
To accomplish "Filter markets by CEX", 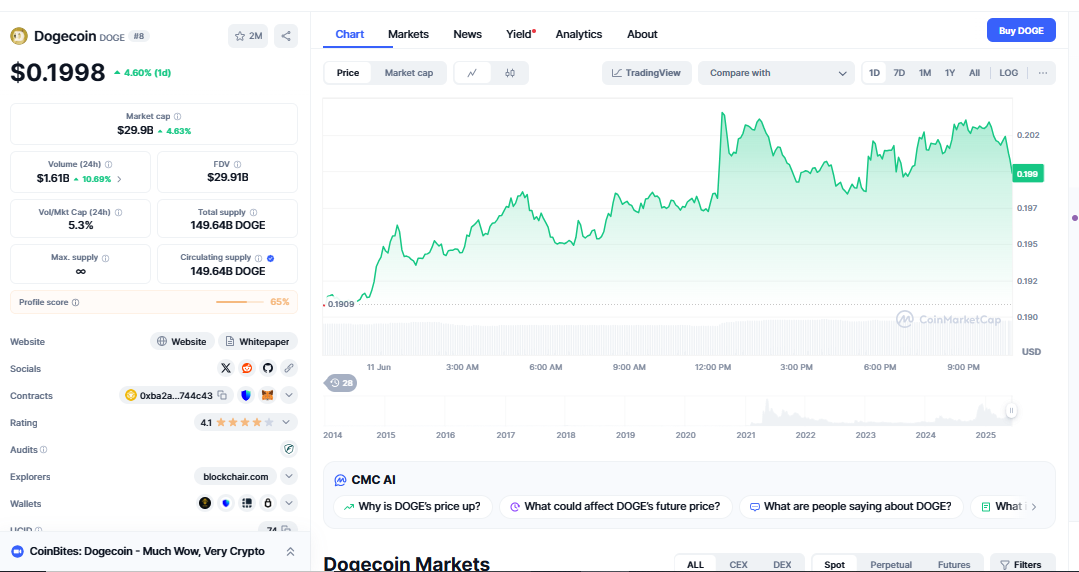I will click(x=738, y=564).
